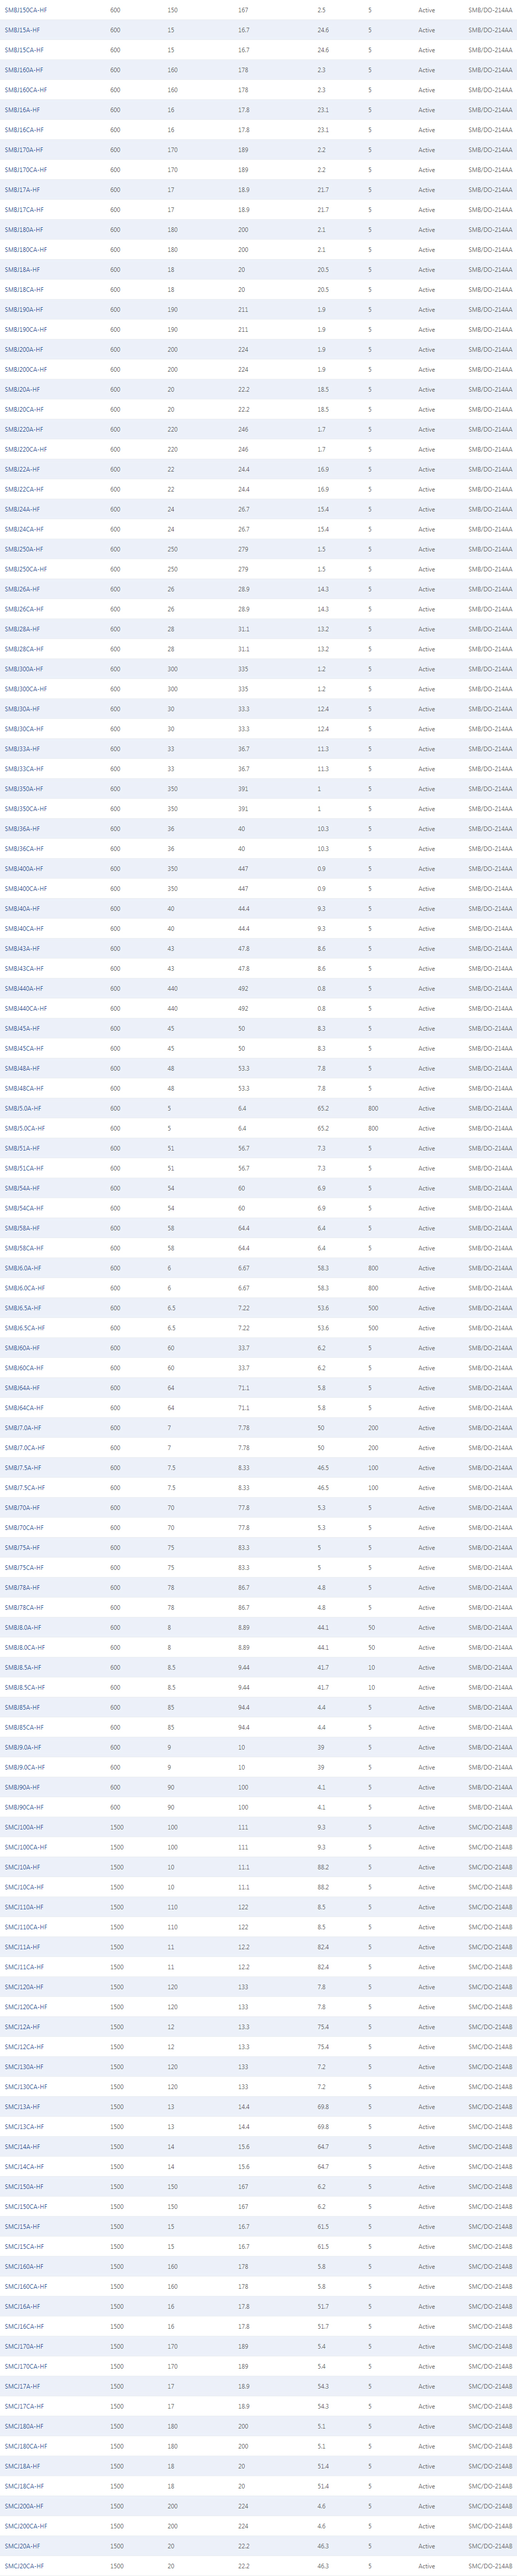Open the SMBJ24A-HF part link

(x=22, y=509)
